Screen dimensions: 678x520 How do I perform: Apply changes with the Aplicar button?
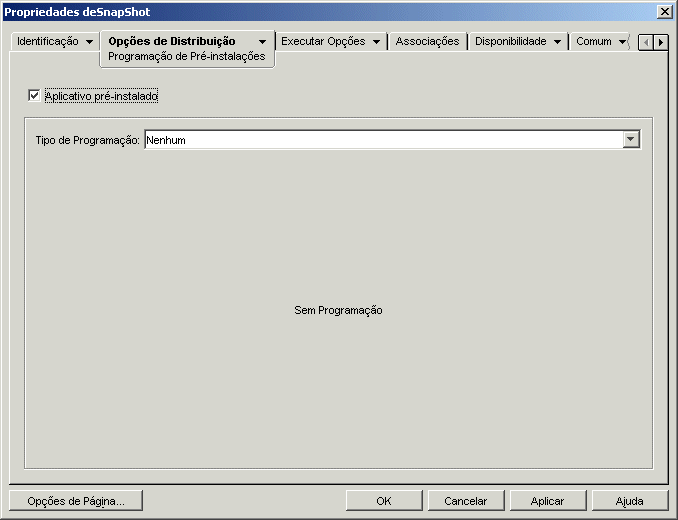pyautogui.click(x=547, y=501)
